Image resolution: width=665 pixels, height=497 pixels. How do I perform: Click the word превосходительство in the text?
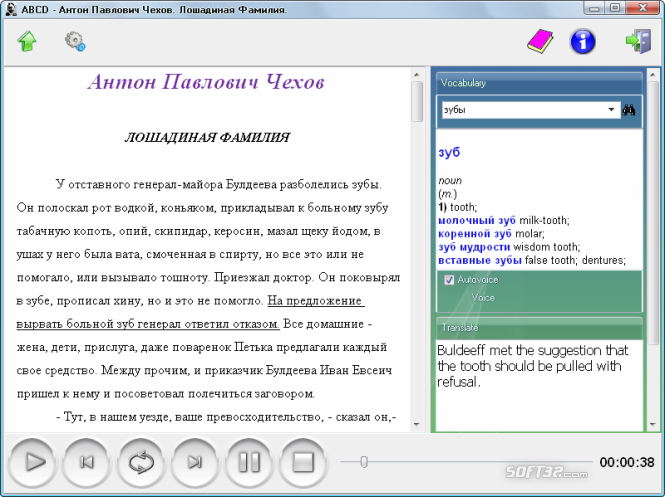pyautogui.click(x=263, y=417)
